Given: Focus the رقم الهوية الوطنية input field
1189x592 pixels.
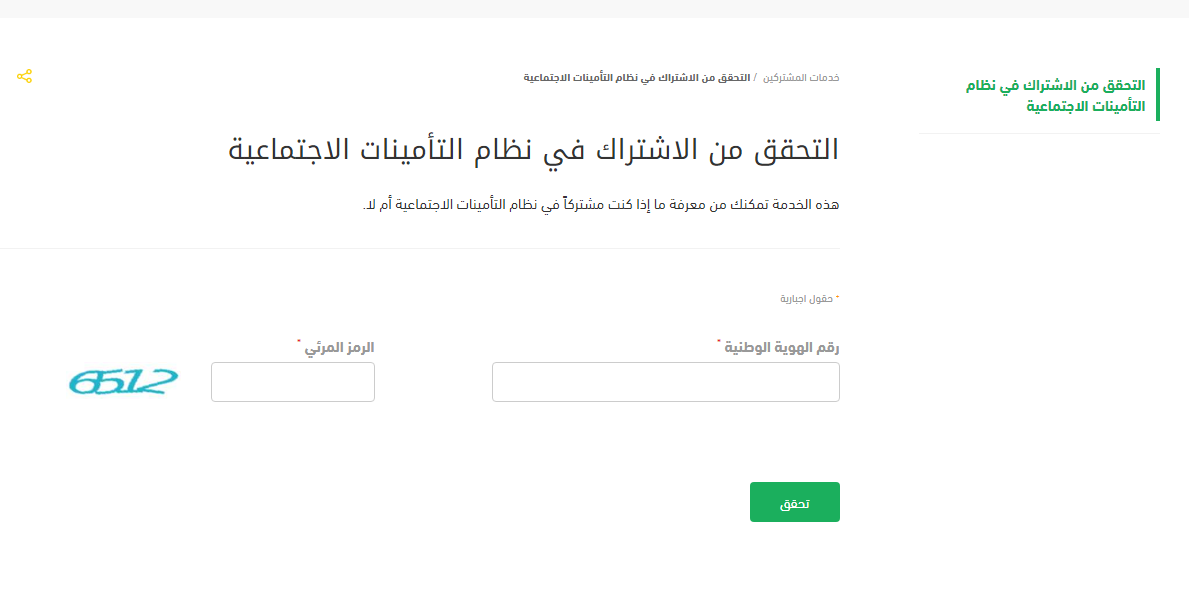Looking at the screenshot, I should [x=666, y=382].
